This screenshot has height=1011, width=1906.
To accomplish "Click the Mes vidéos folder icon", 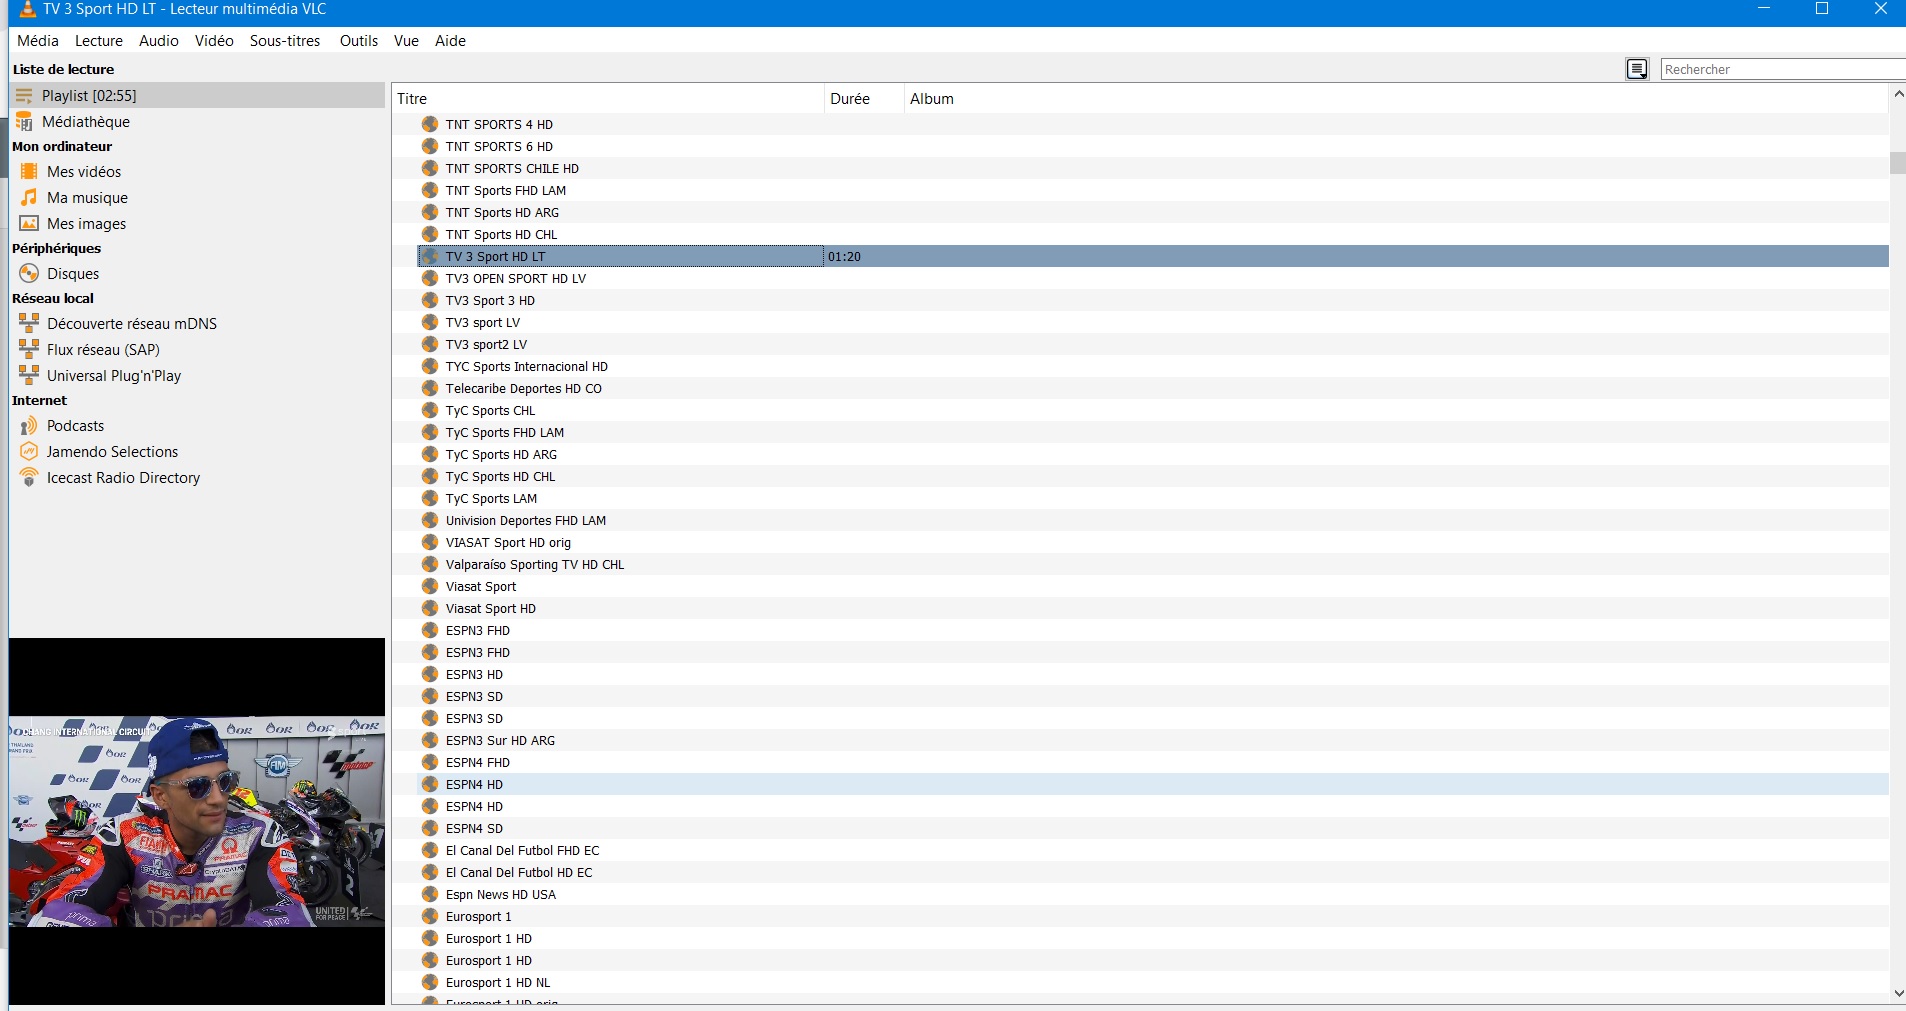I will [29, 171].
